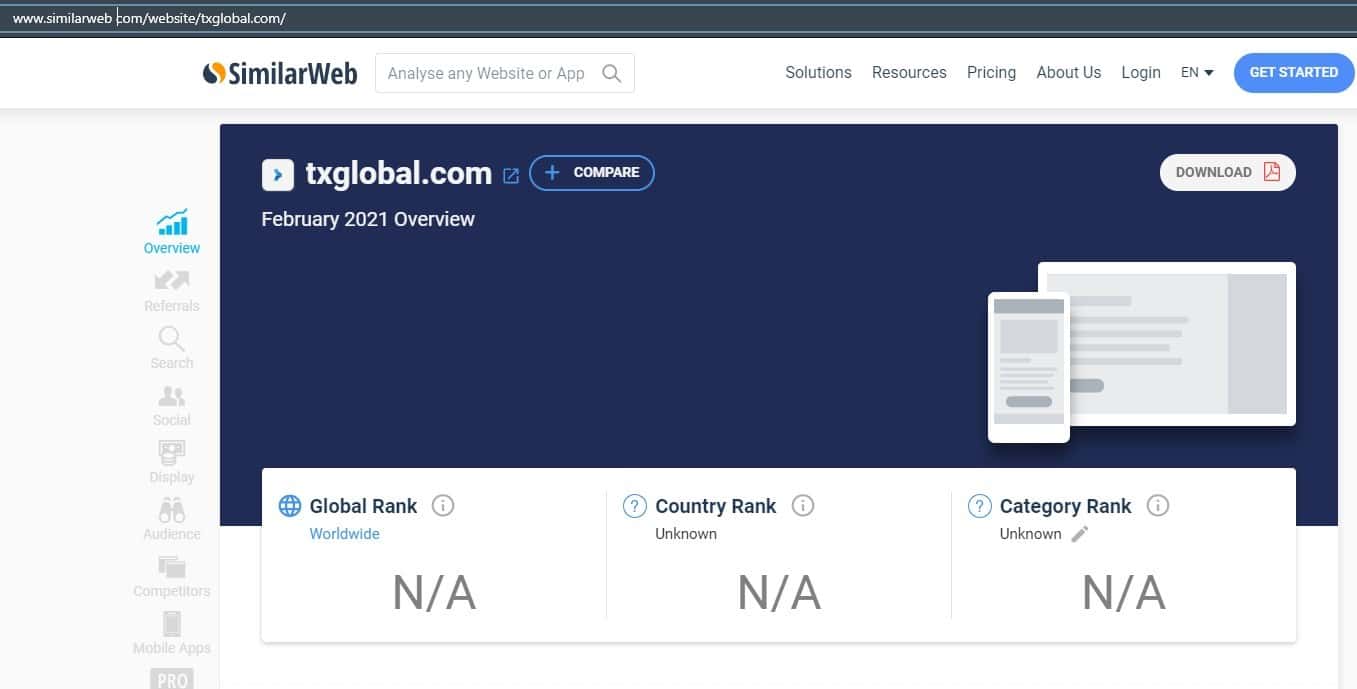Click the device preview illustration
This screenshot has height=689, width=1357.
point(1141,352)
